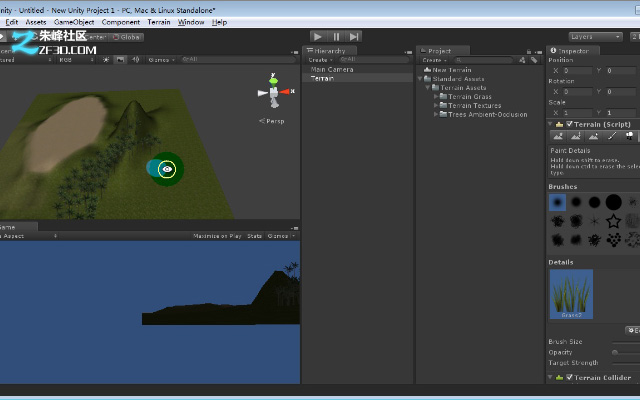
Task: Open the Terrain menu
Action: (159, 22)
